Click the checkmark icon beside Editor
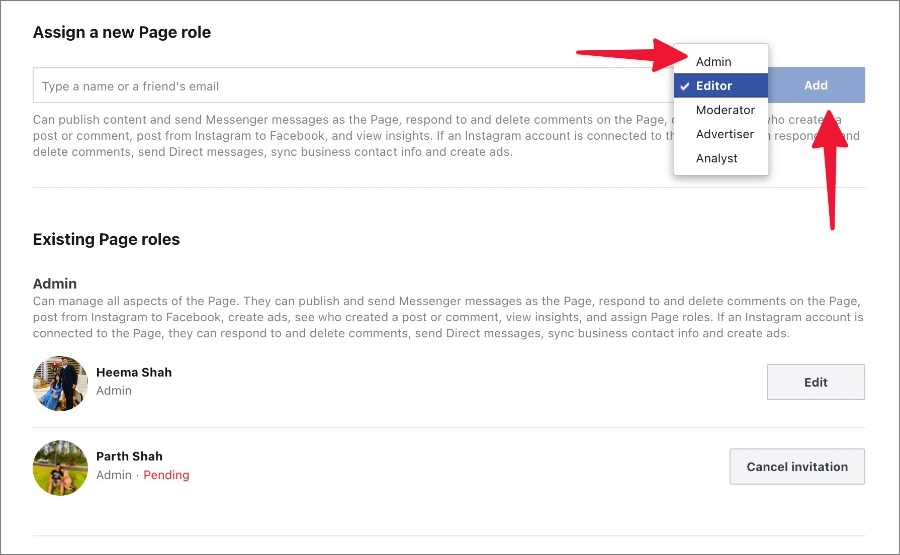This screenshot has width=900, height=555. (x=684, y=86)
